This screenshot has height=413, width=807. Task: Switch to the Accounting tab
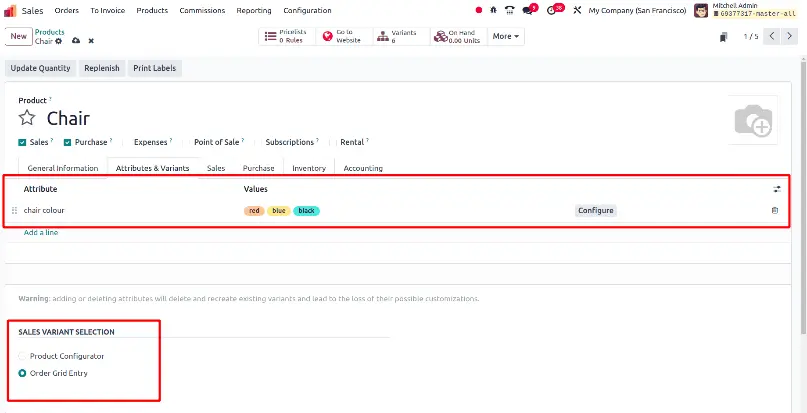pos(363,168)
